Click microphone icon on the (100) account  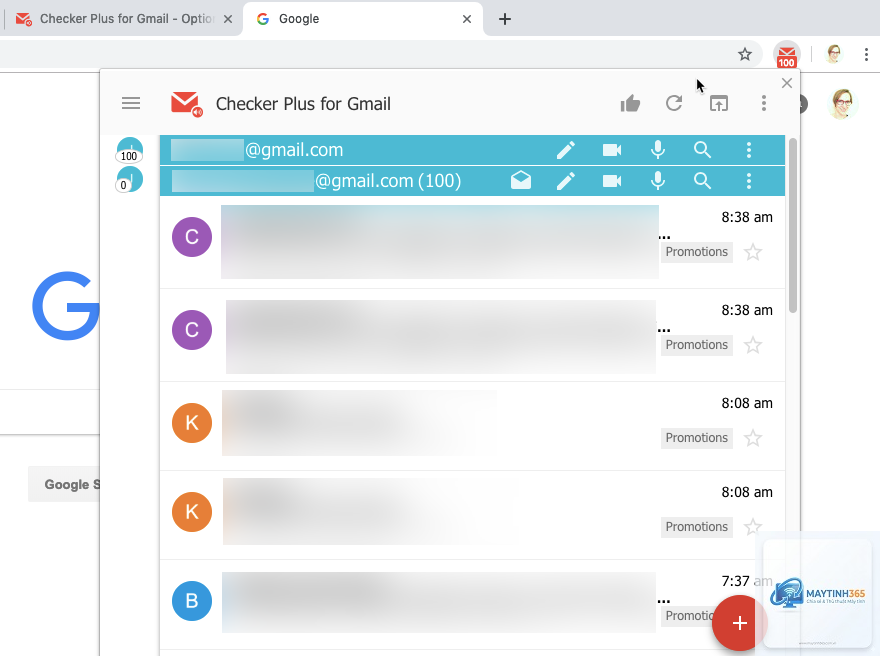point(658,181)
